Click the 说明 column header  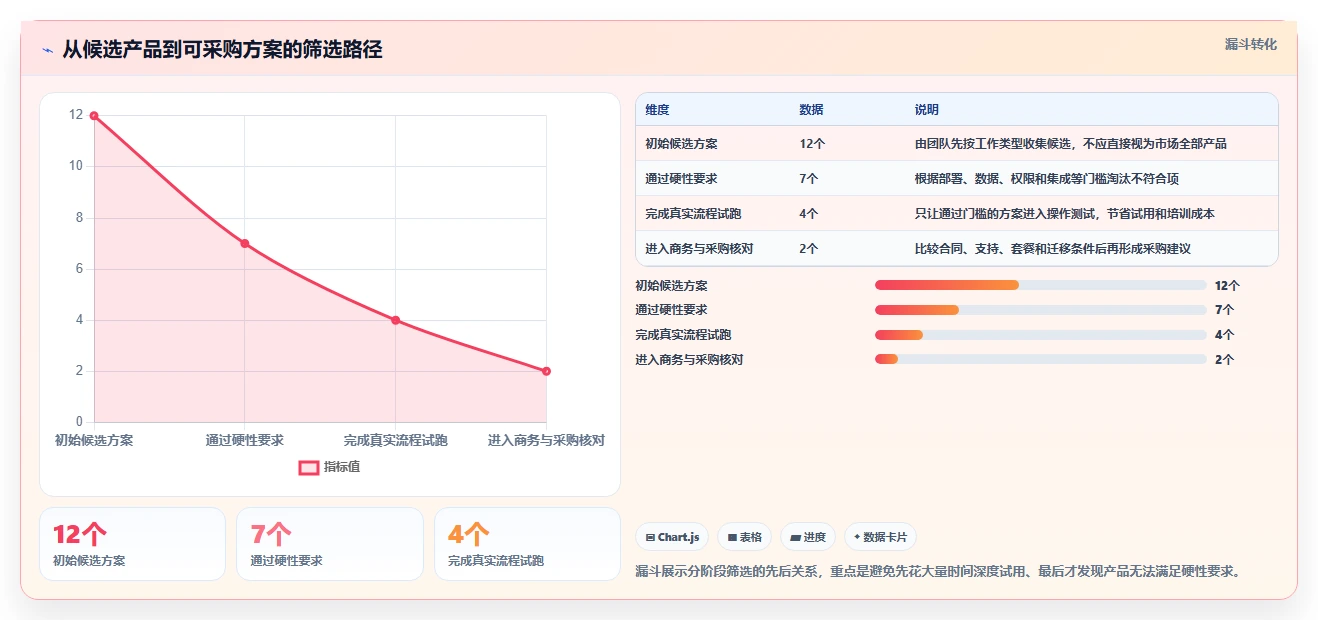pos(927,109)
